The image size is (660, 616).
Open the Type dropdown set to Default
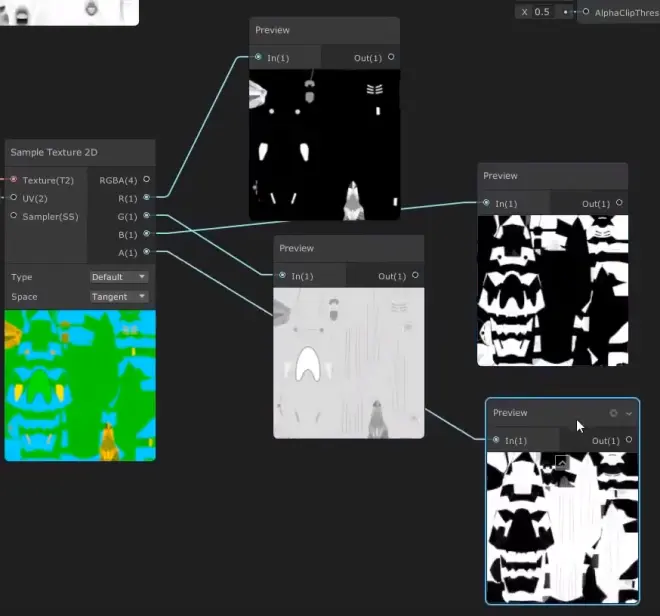[x=119, y=277]
